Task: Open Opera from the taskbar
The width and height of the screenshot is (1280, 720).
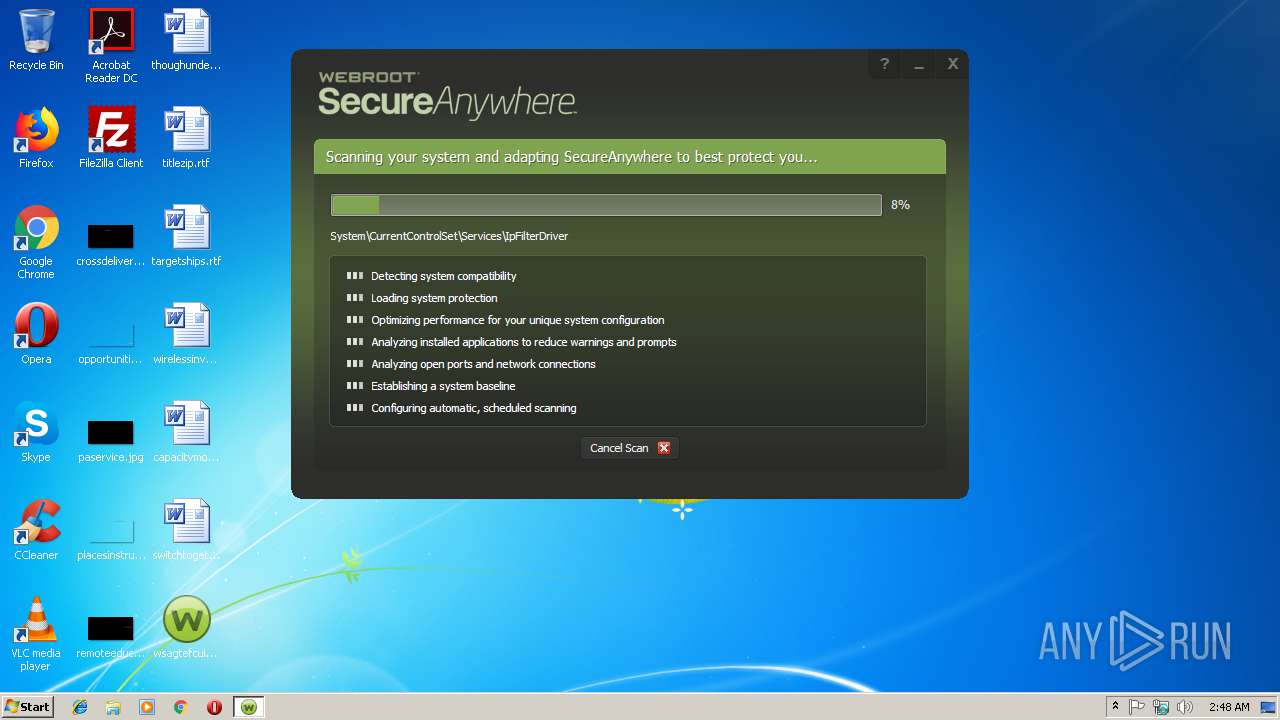Action: pyautogui.click(x=214, y=707)
